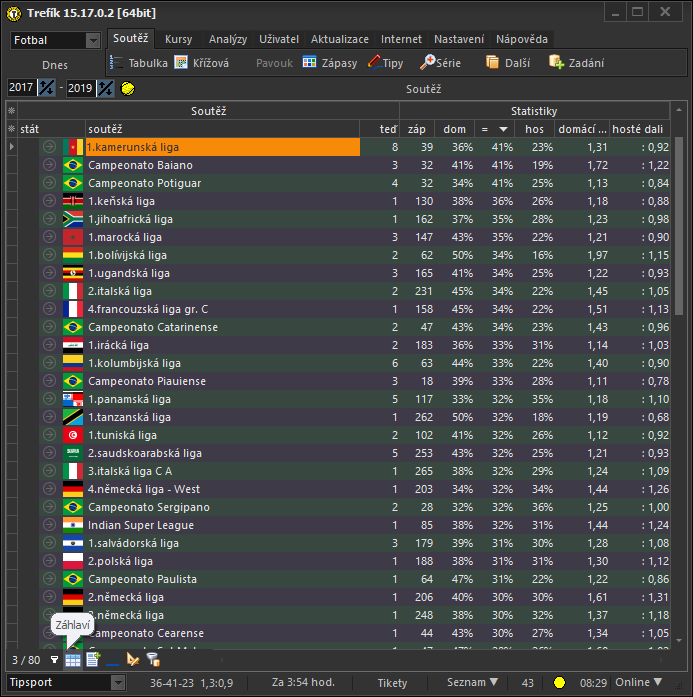Open the Analýzy tab
Screen dimensions: 693x697
[x=228, y=39]
